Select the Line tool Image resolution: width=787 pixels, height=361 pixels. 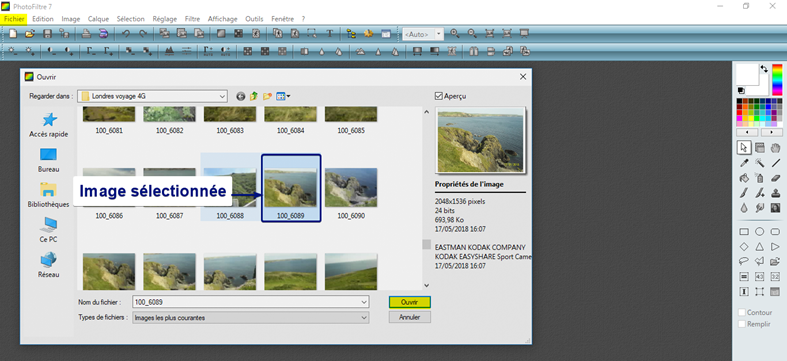pyautogui.click(x=775, y=163)
